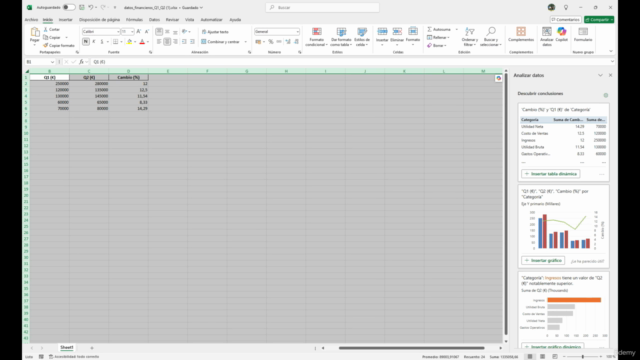Toggle top vertical alignment
640x360 pixels.
click(159, 31)
